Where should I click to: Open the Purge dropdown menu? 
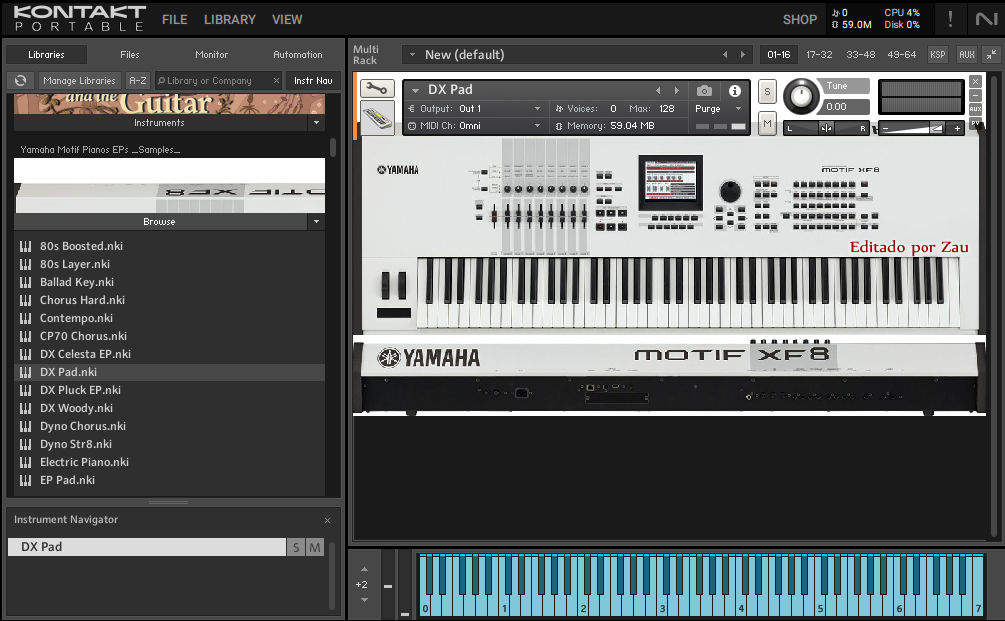coord(738,109)
